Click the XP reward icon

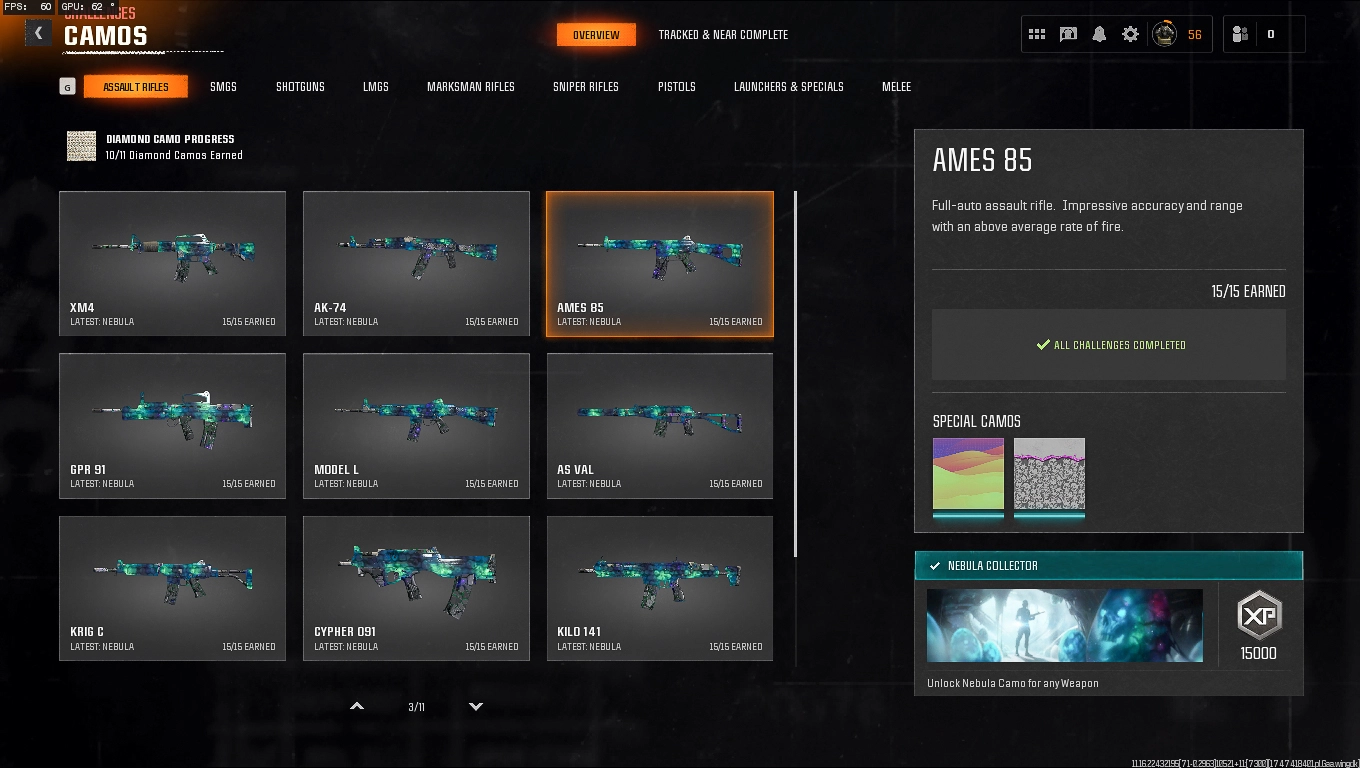click(x=1258, y=616)
